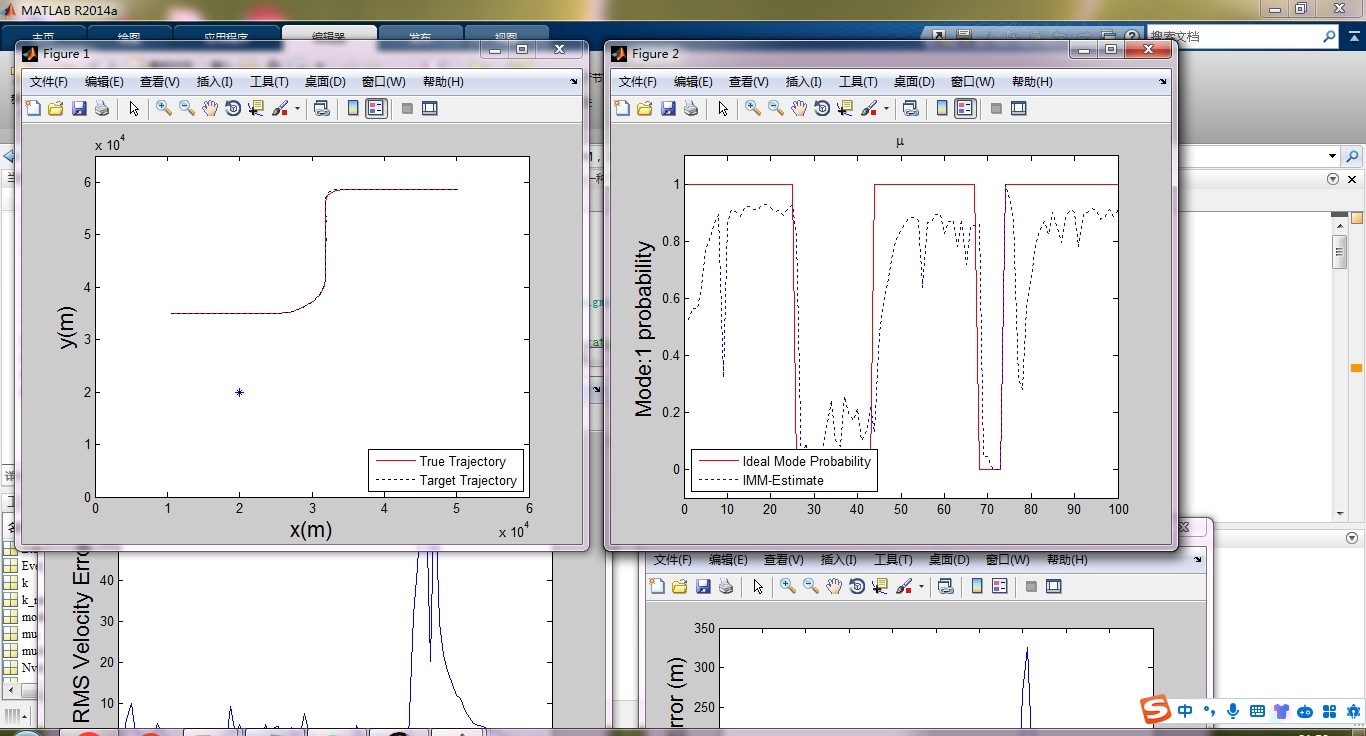1366x736 pixels.
Task: Open MATLAB panel actions circle-arrow button
Action: (x=1332, y=179)
